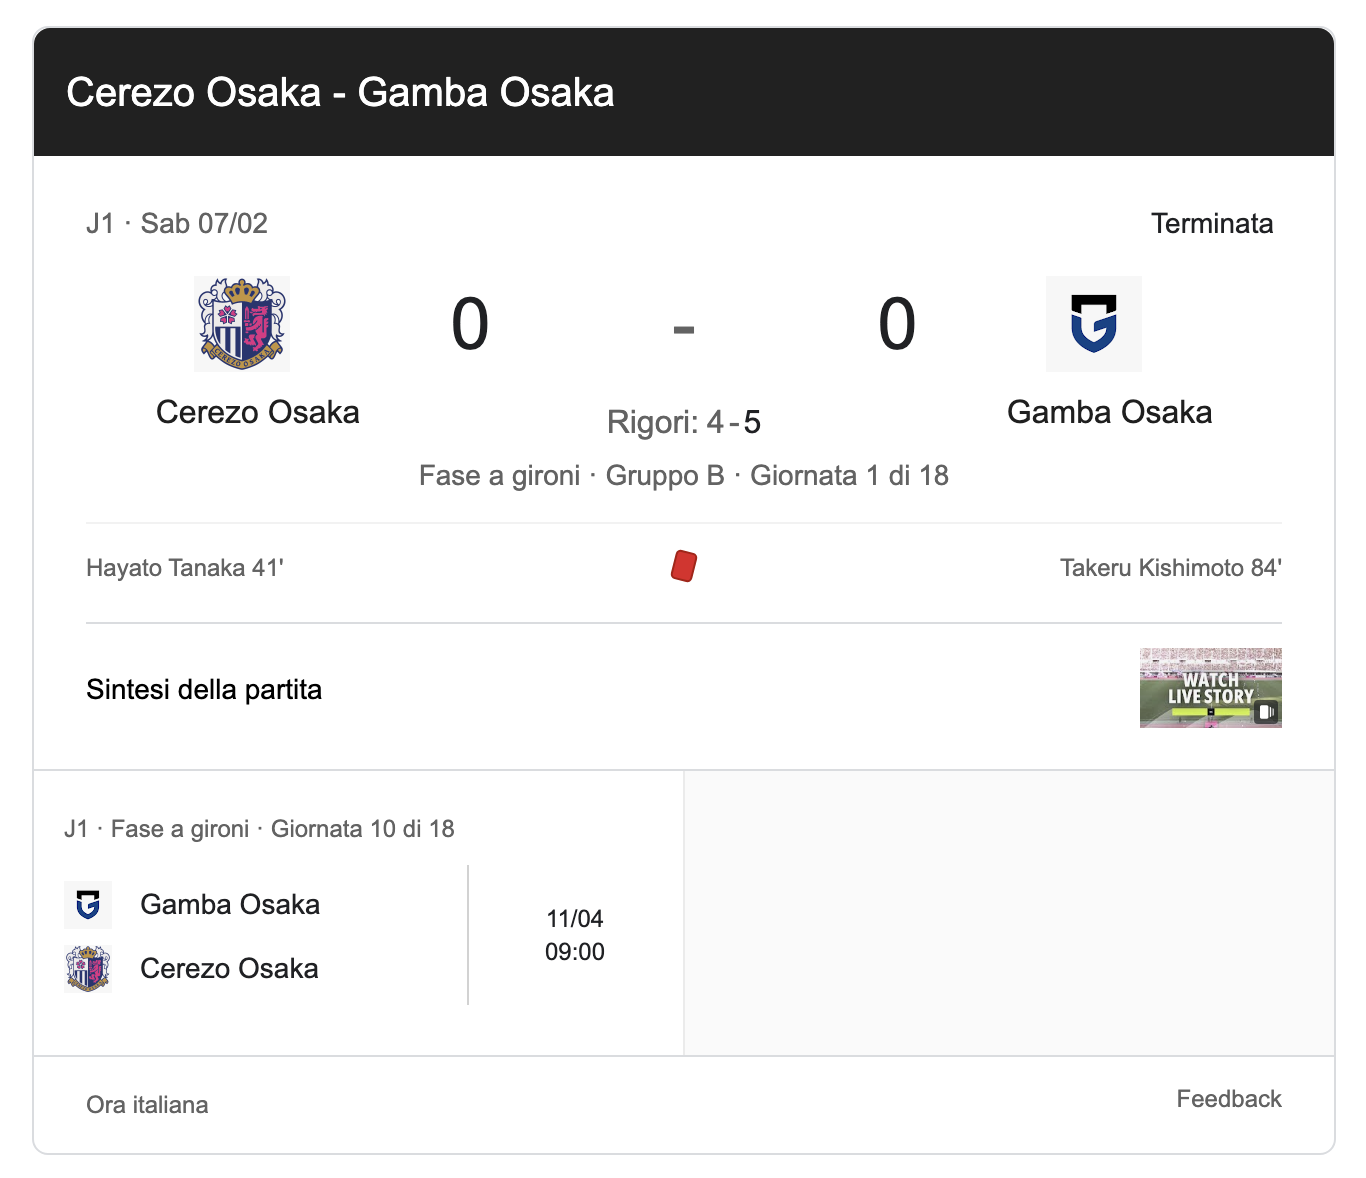
Task: Click Cerezo Osaka in the upcoming fixture
Action: pyautogui.click(x=229, y=968)
